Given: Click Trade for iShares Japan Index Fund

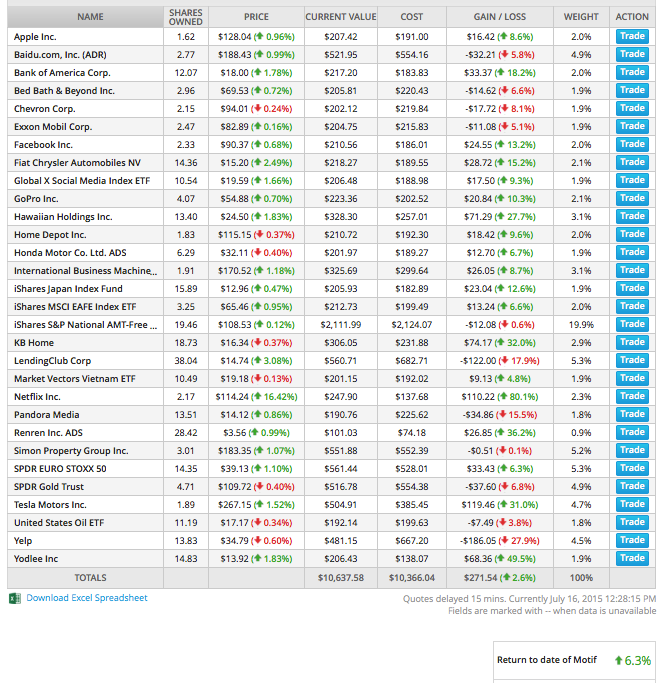Looking at the screenshot, I should coord(632,288).
